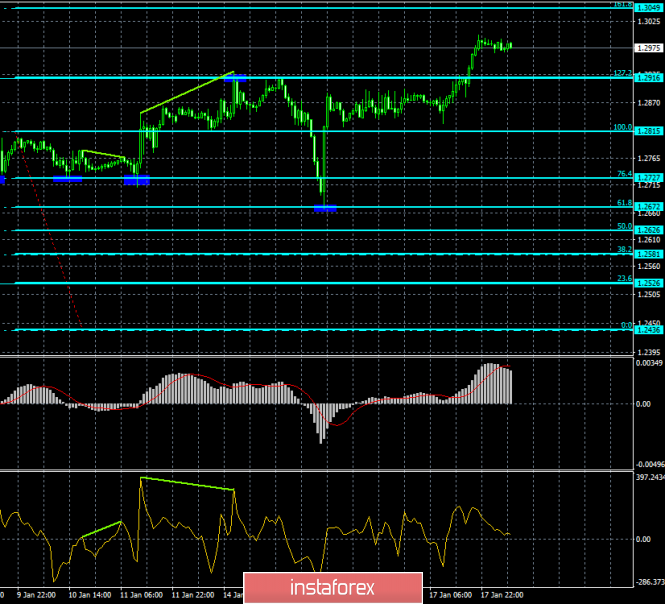Select the current price tag 1.2975
Viewport: 665px width, 604px height.
(648, 47)
